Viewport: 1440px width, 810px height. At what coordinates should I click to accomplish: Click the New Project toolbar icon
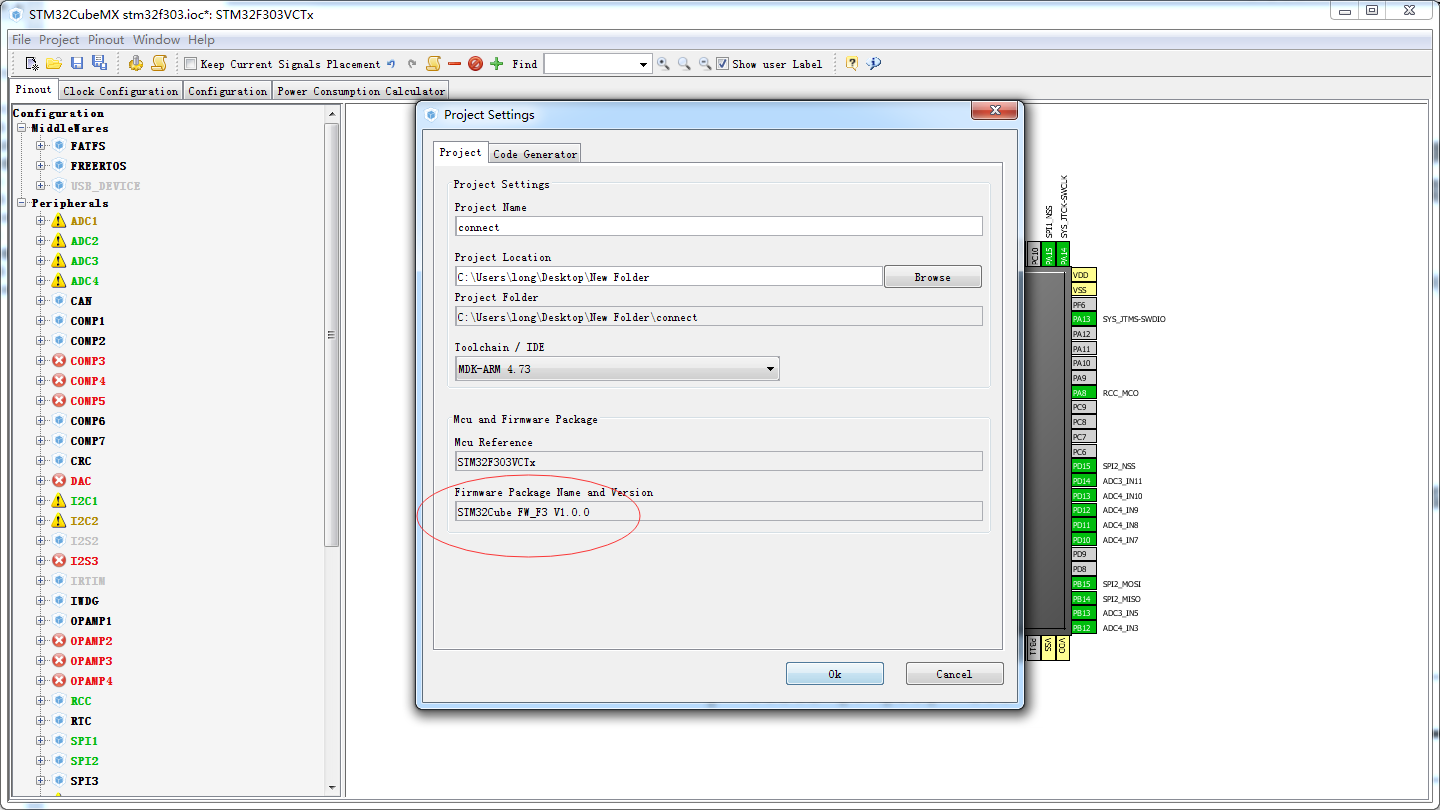pos(32,63)
